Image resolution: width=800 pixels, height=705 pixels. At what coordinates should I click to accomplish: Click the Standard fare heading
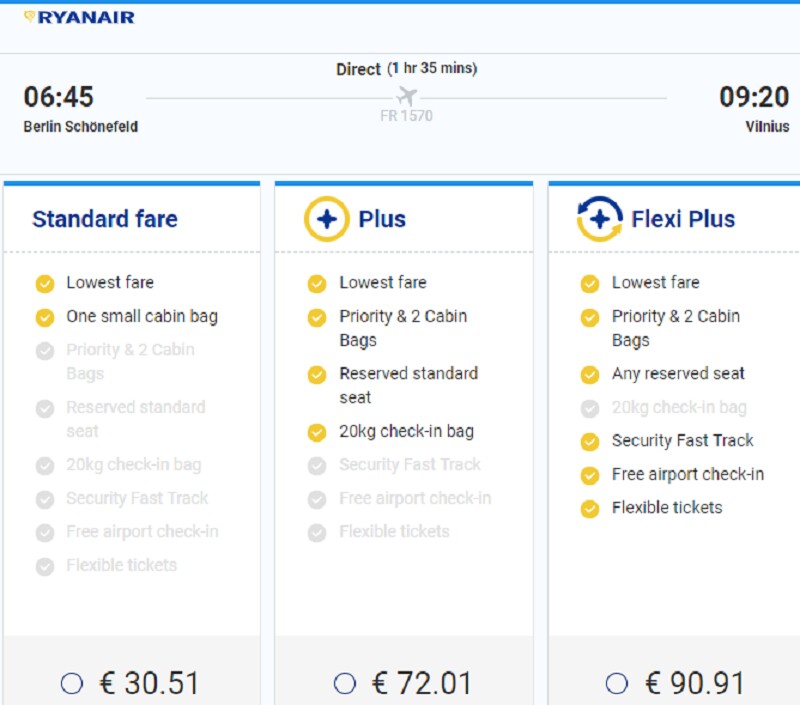point(105,219)
